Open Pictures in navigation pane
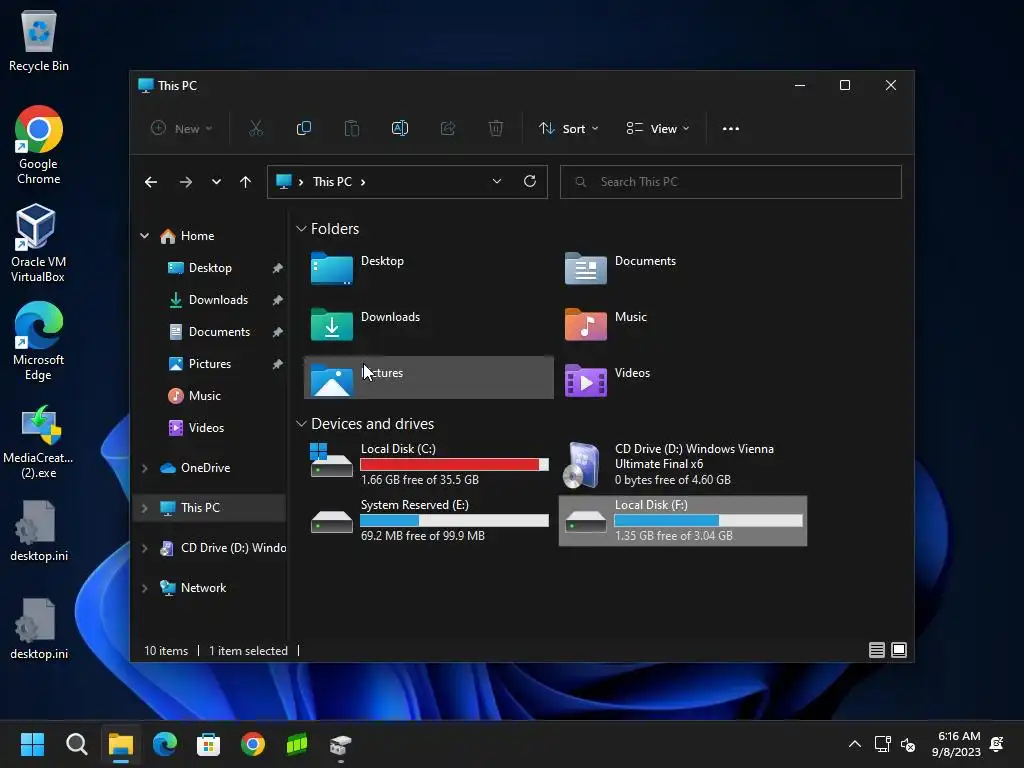1024x768 pixels. [210, 364]
